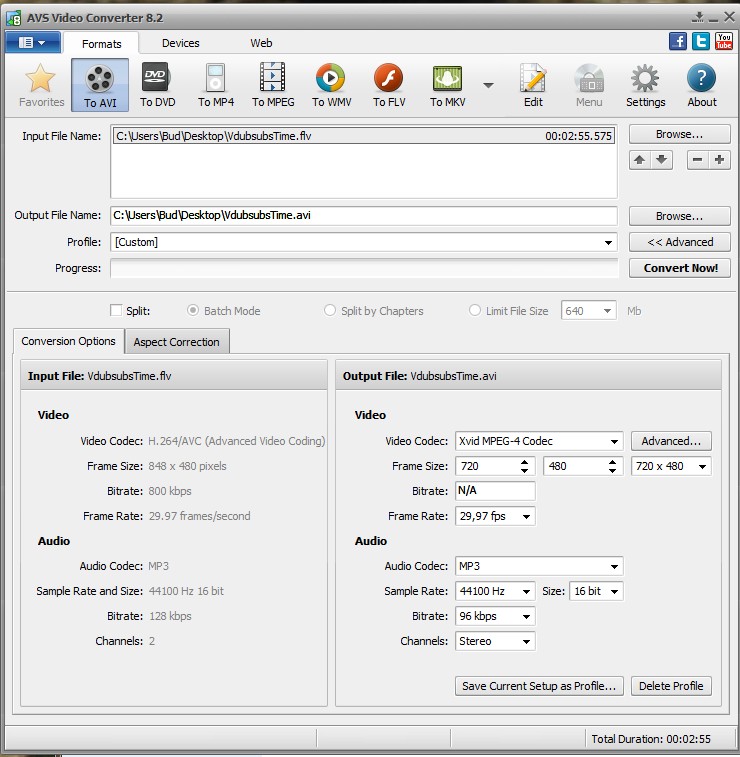Click the AVS app logo in title bar

pyautogui.click(x=14, y=18)
